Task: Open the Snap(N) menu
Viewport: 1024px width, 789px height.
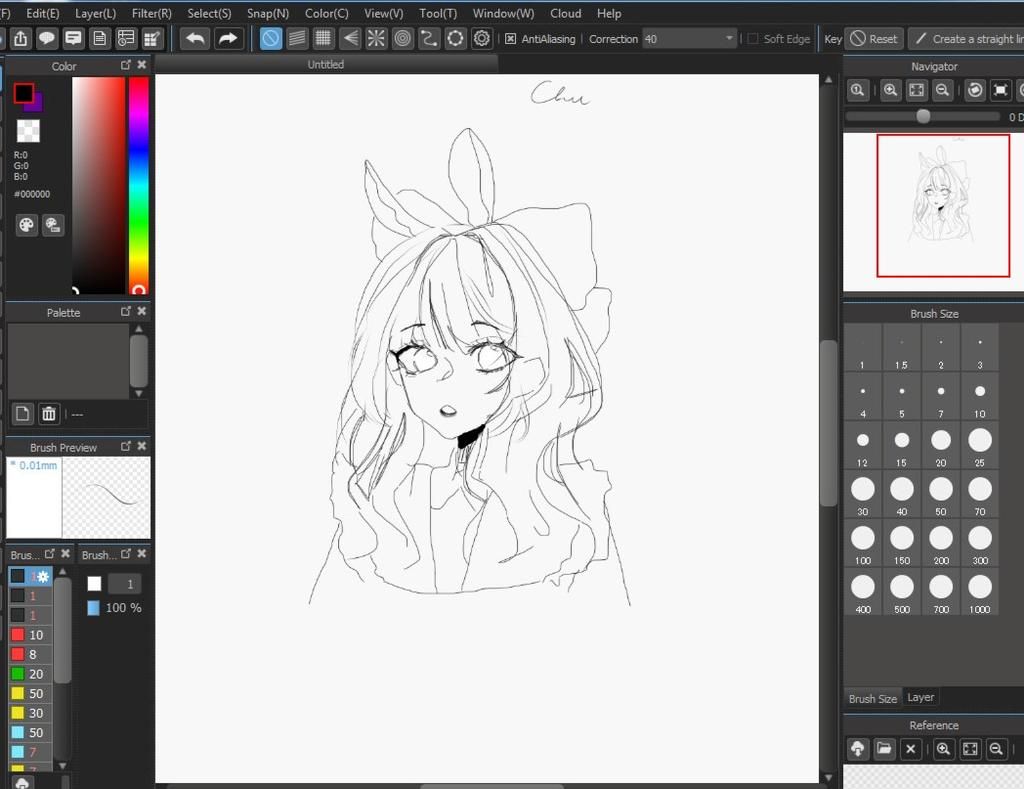Action: pyautogui.click(x=268, y=13)
